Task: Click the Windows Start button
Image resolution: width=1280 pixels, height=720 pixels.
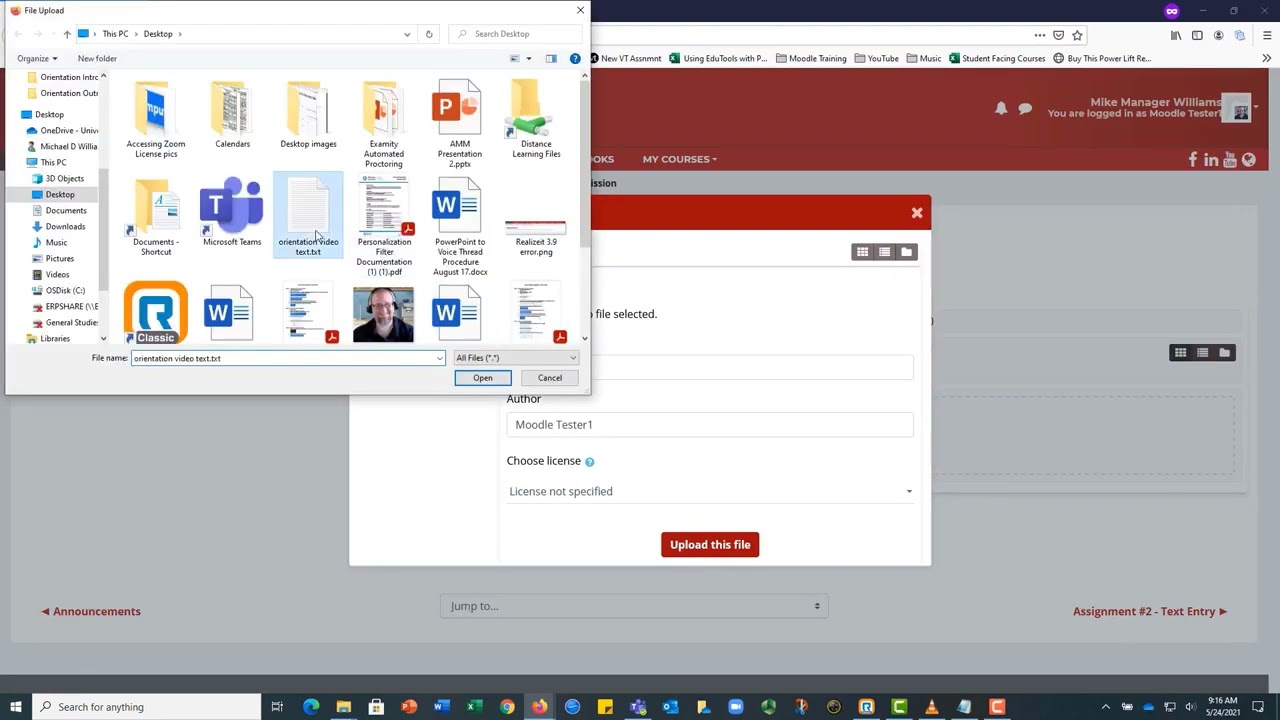Action: (x=15, y=707)
